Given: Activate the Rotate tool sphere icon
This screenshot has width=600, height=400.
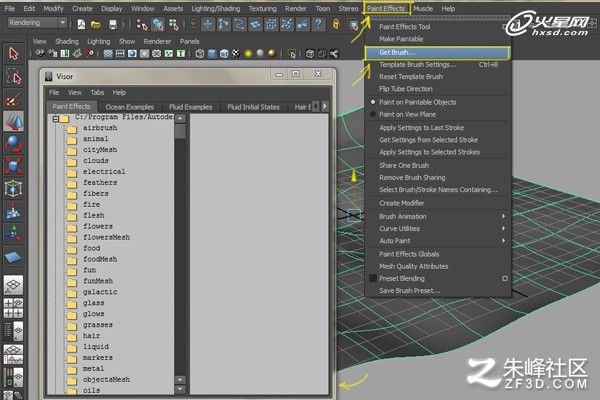Looking at the screenshot, I should (13, 144).
